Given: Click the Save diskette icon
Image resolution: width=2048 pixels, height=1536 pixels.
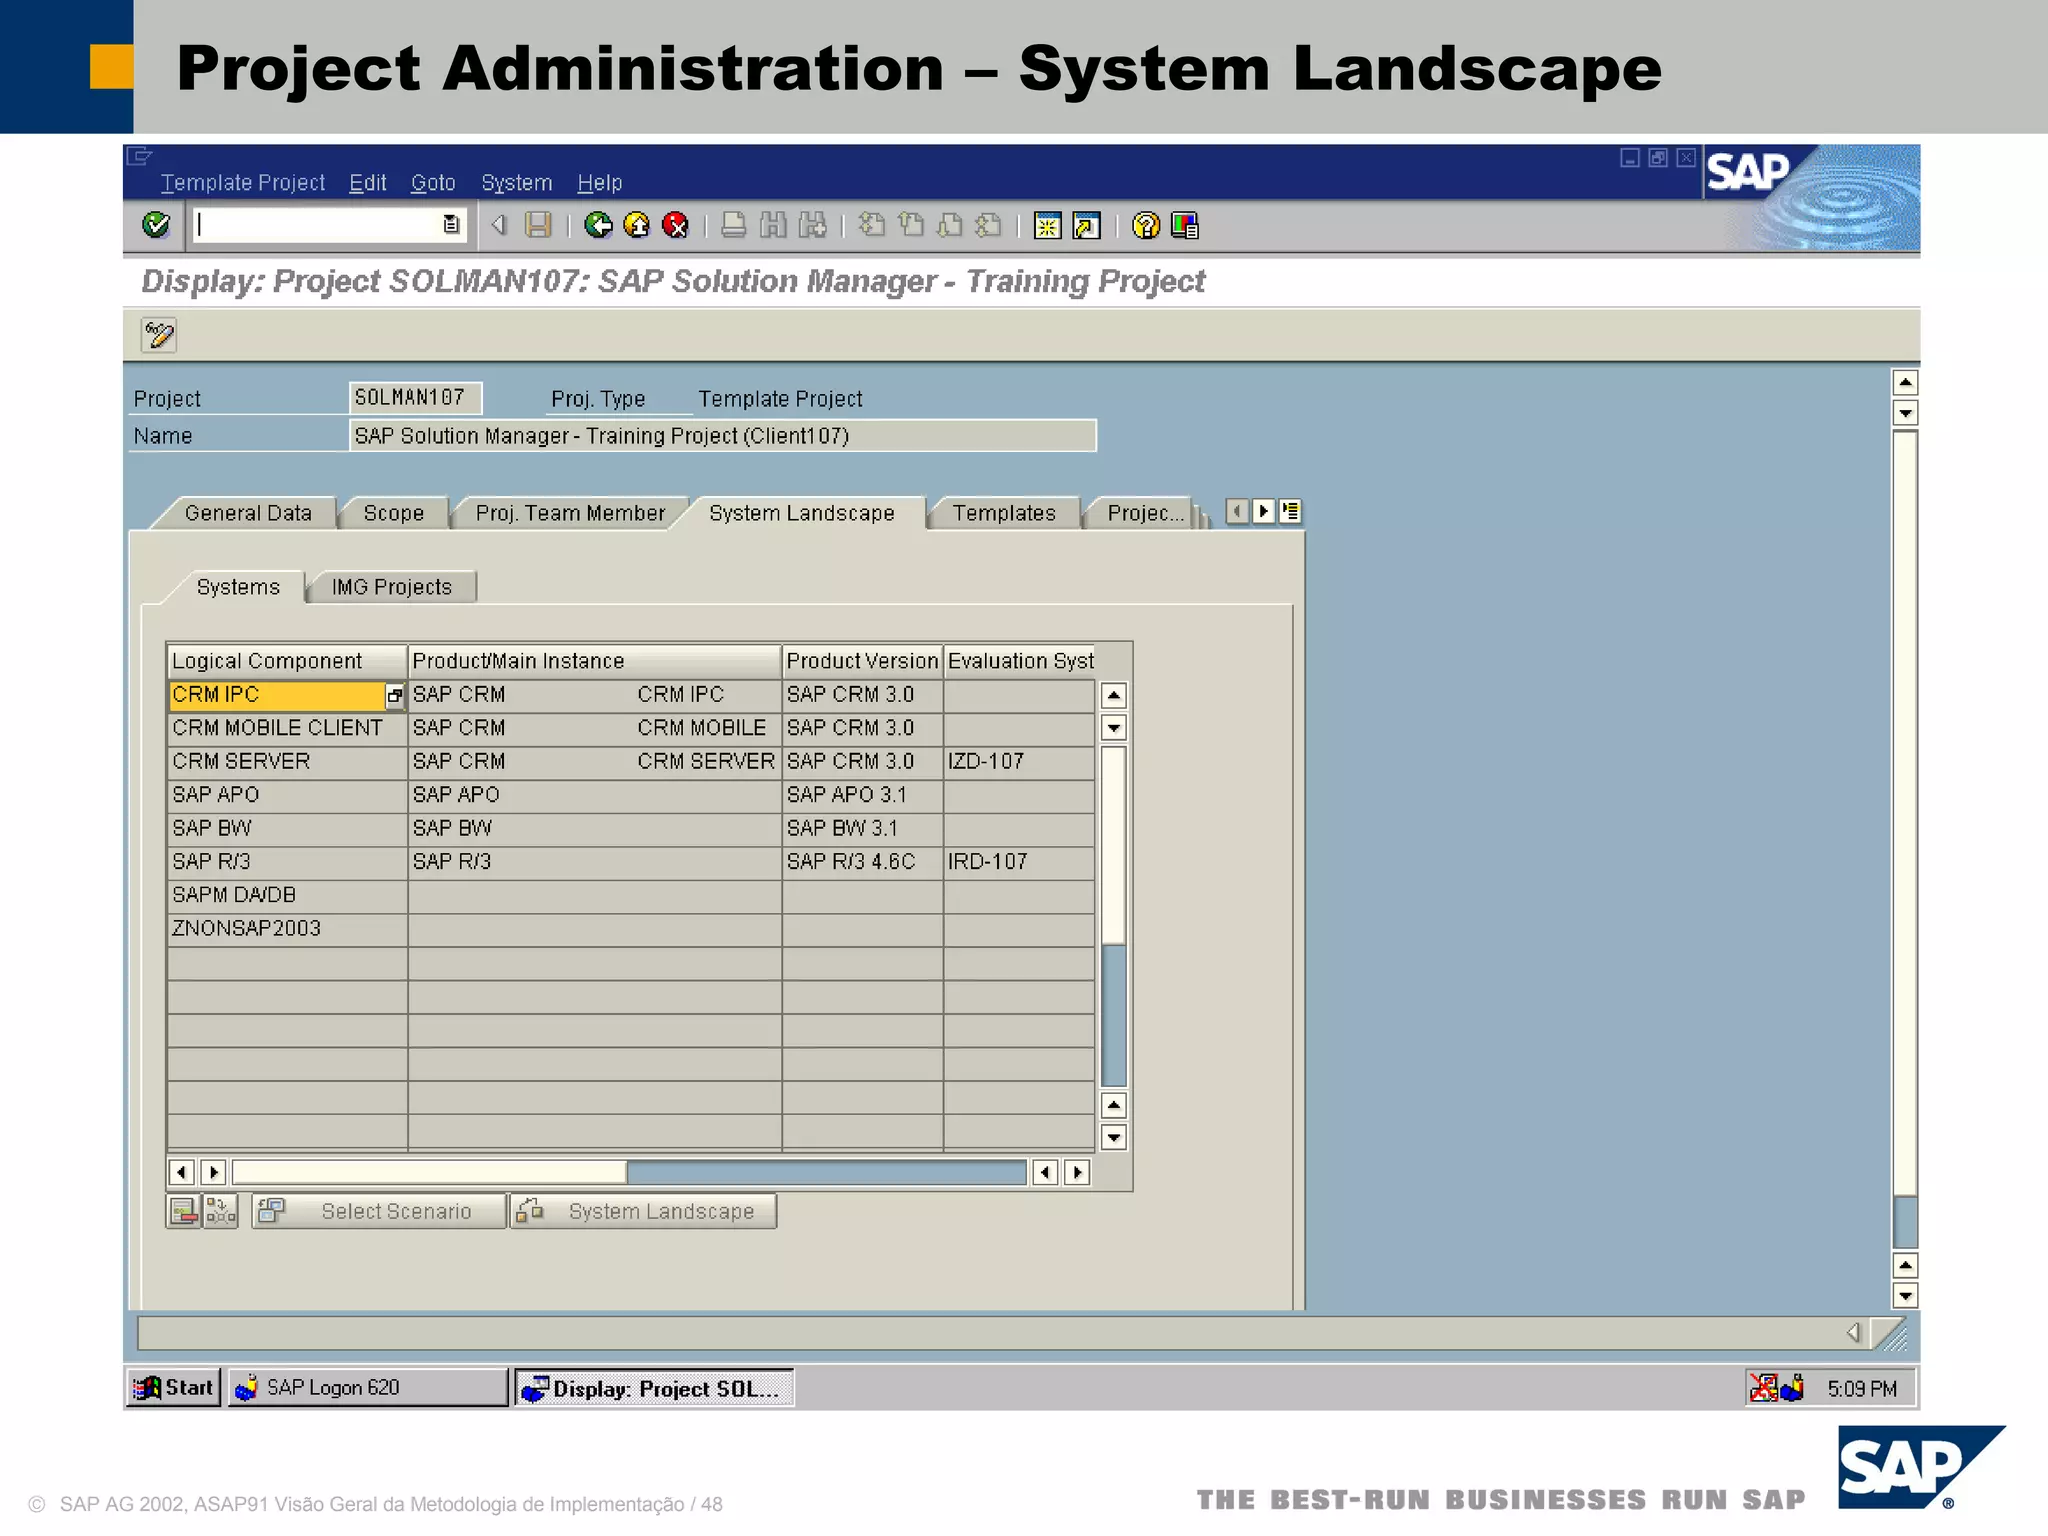Looking at the screenshot, I should (x=538, y=225).
